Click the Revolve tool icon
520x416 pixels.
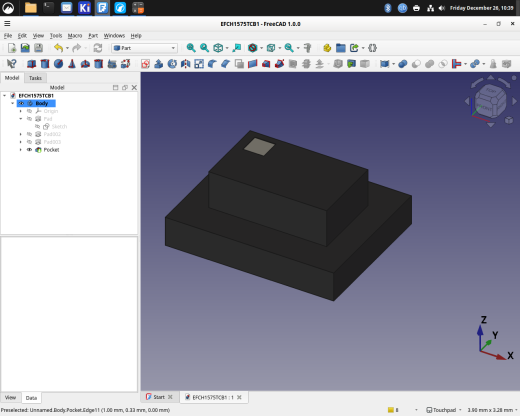pyautogui.click(x=172, y=64)
